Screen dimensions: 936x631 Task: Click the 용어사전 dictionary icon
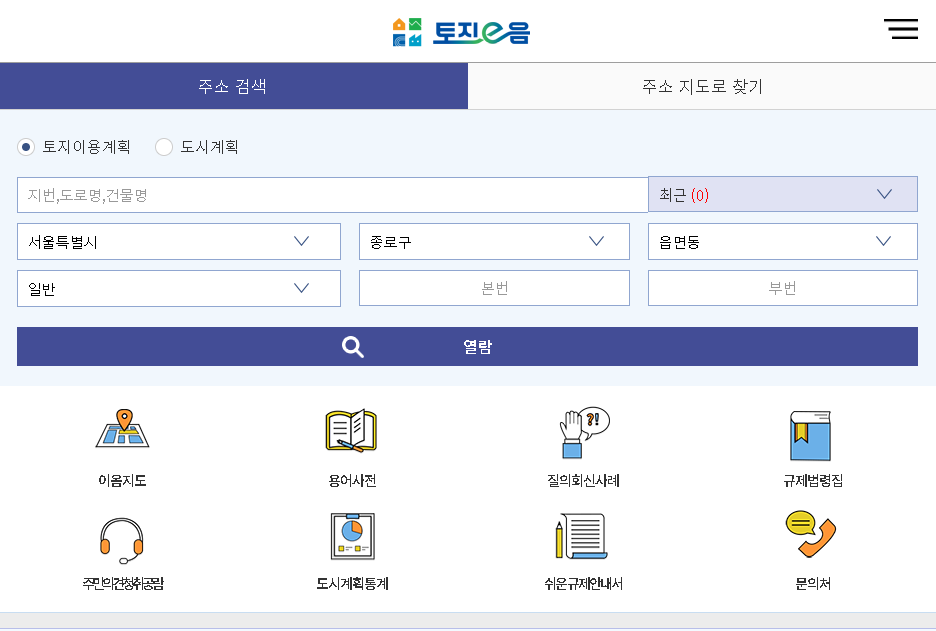pyautogui.click(x=351, y=430)
